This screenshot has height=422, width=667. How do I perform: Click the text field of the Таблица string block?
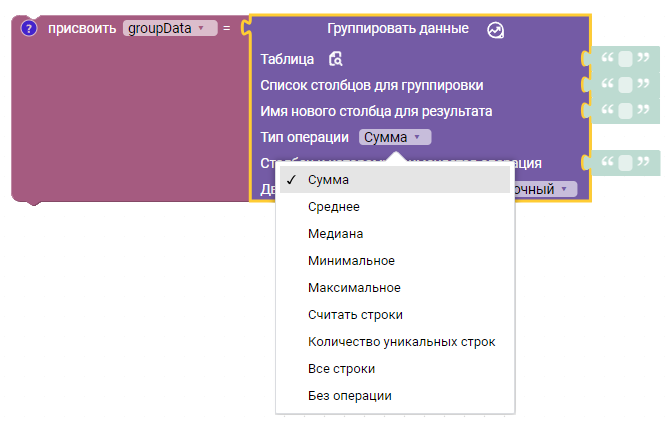625,59
